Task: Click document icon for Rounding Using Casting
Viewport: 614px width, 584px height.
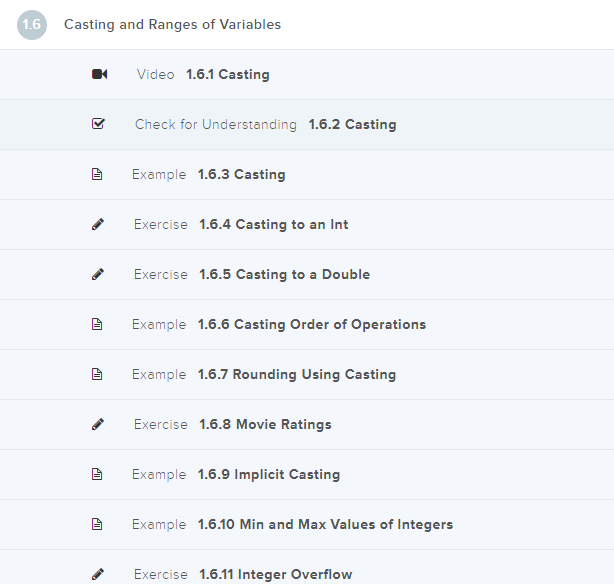Action: pos(97,374)
